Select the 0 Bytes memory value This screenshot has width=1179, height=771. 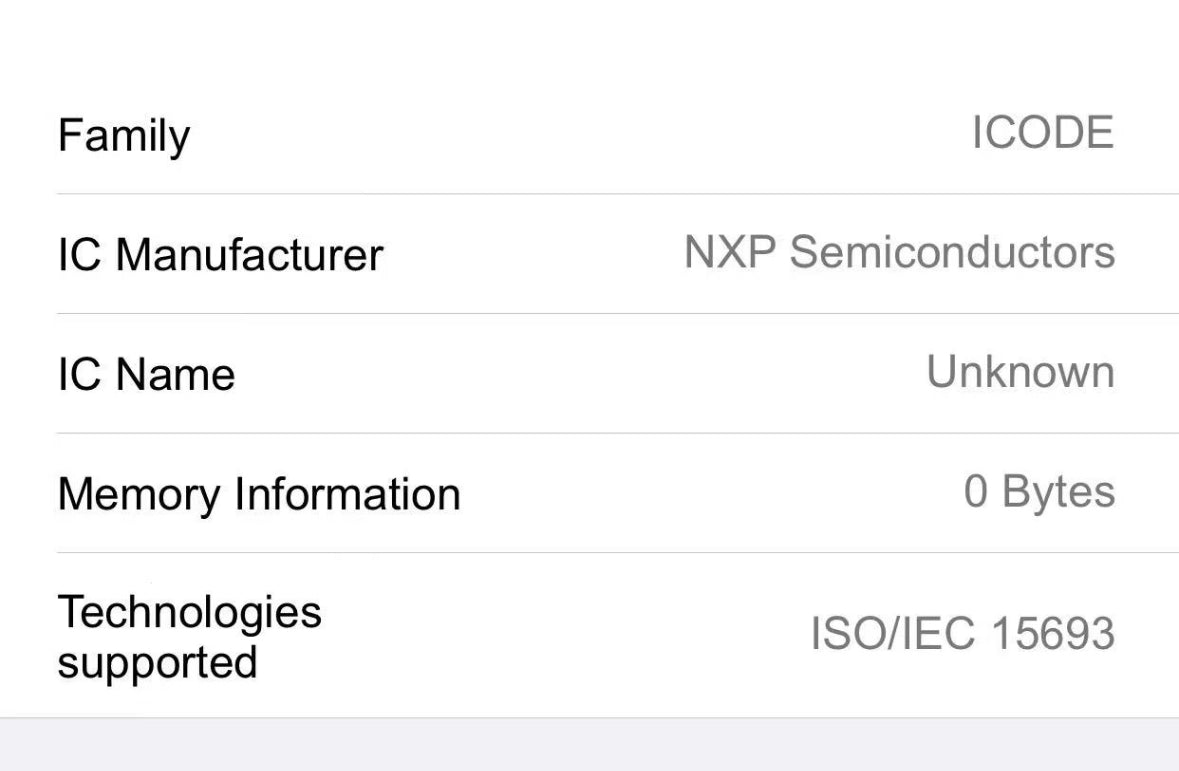(1039, 492)
